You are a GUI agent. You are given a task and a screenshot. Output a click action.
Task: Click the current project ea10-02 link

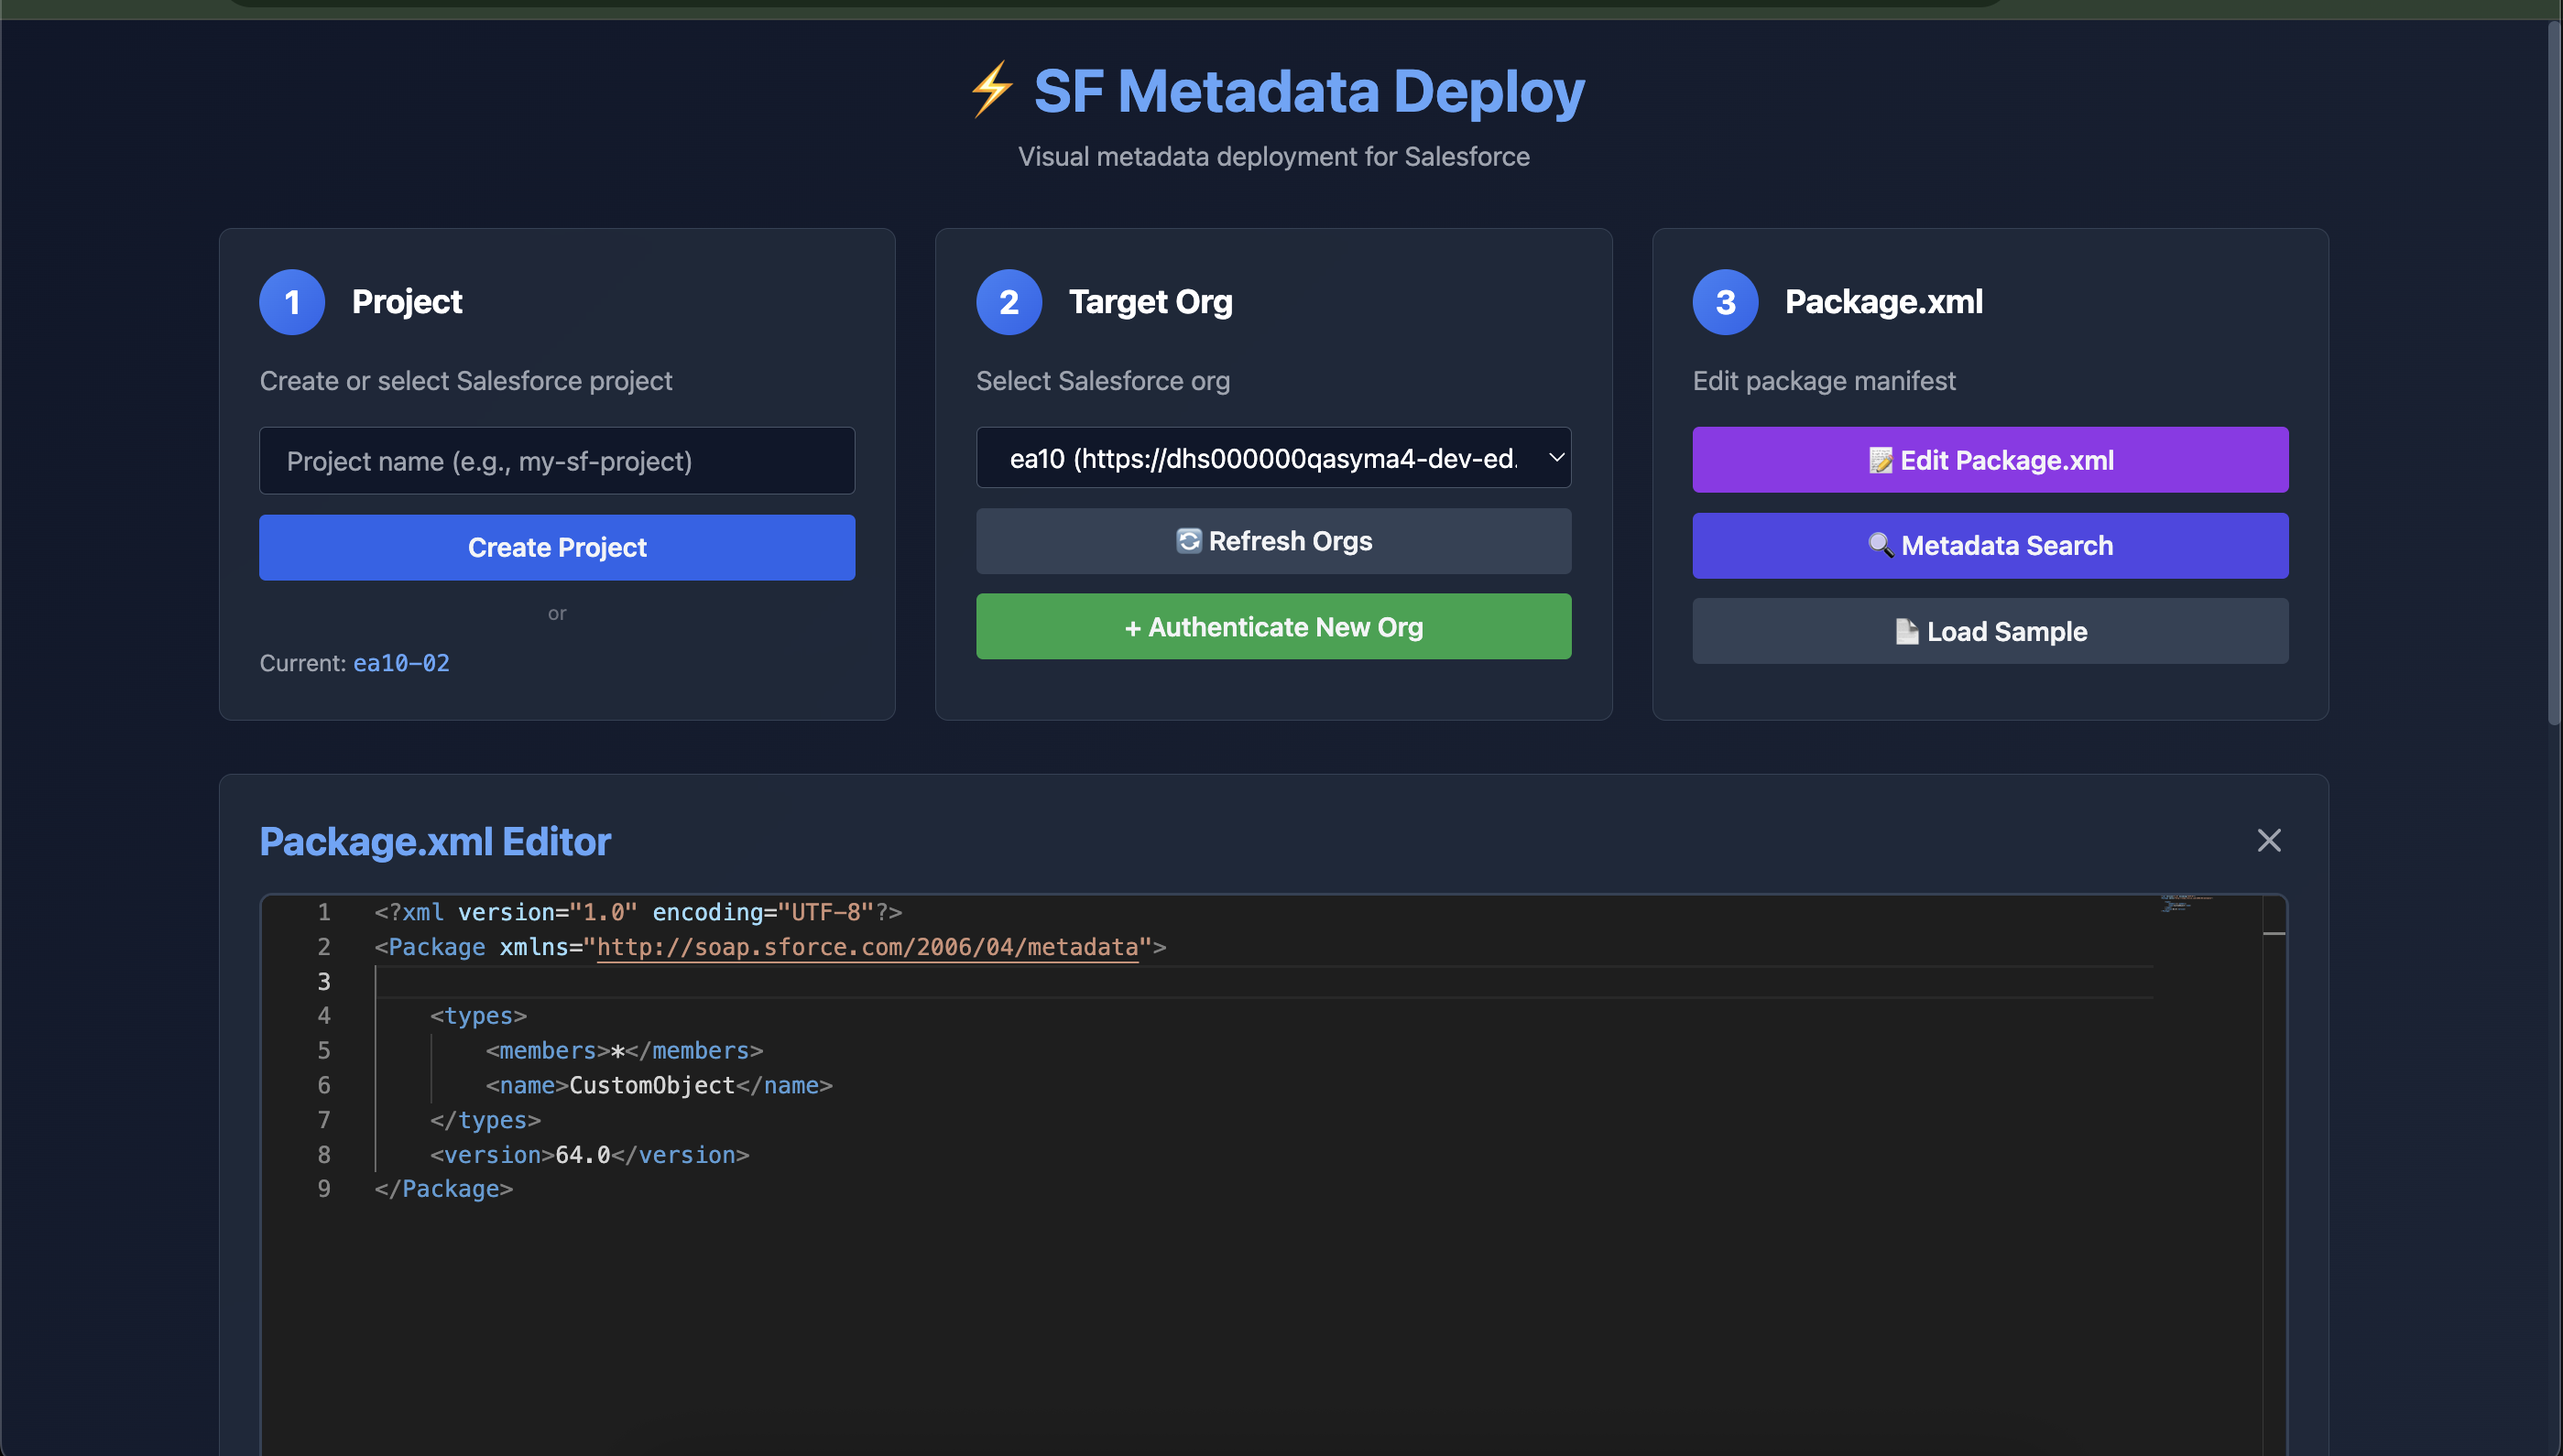401,663
